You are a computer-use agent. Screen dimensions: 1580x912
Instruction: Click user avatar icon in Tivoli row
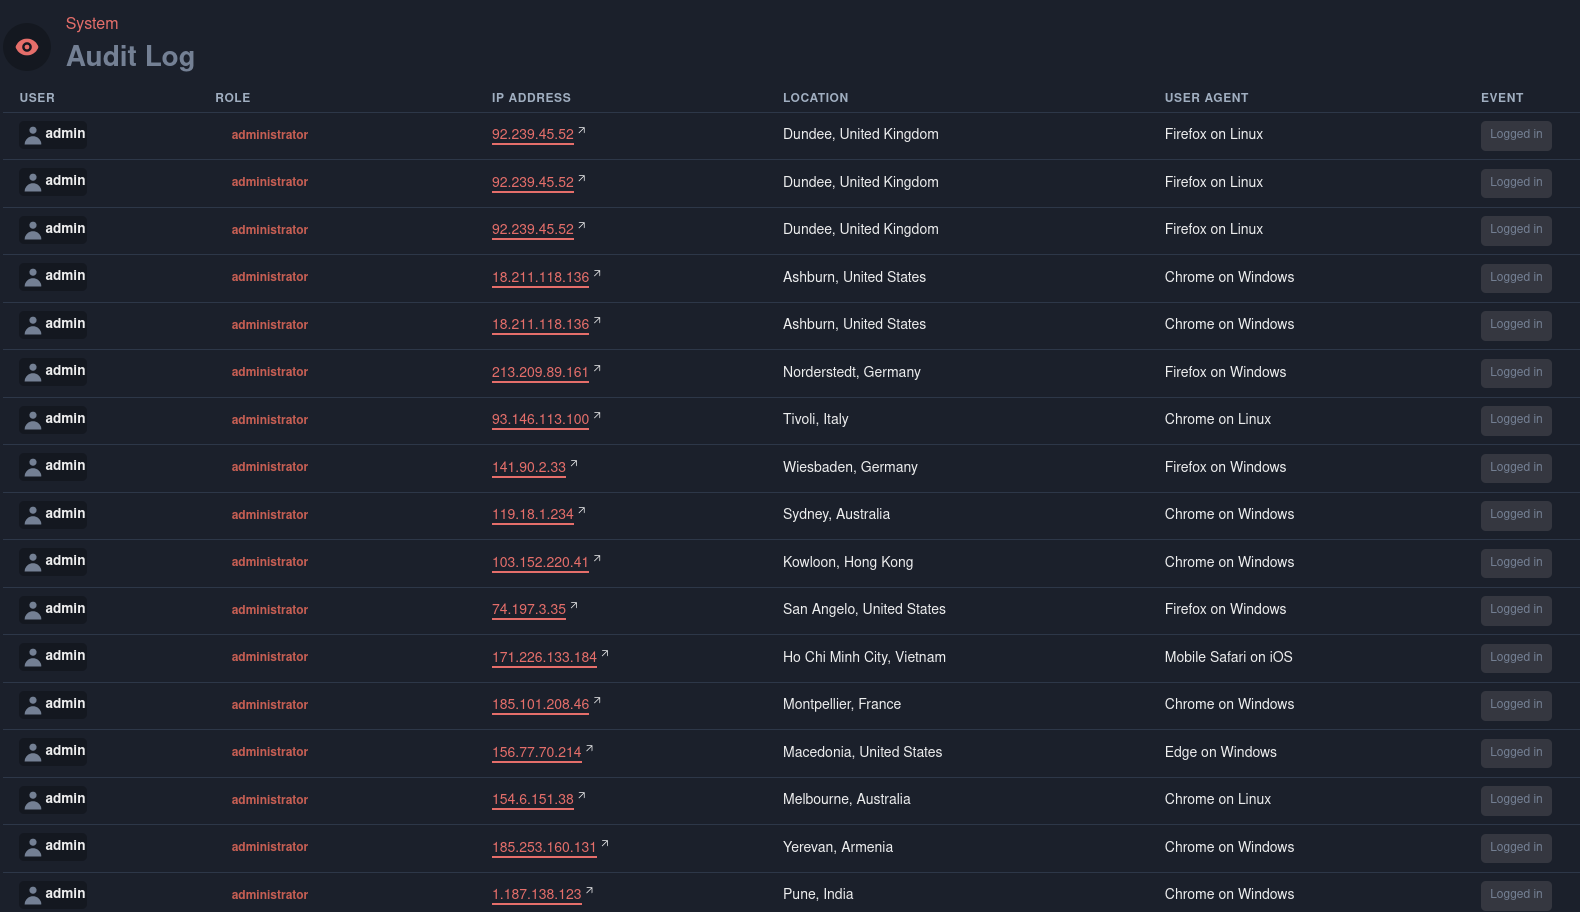33,420
